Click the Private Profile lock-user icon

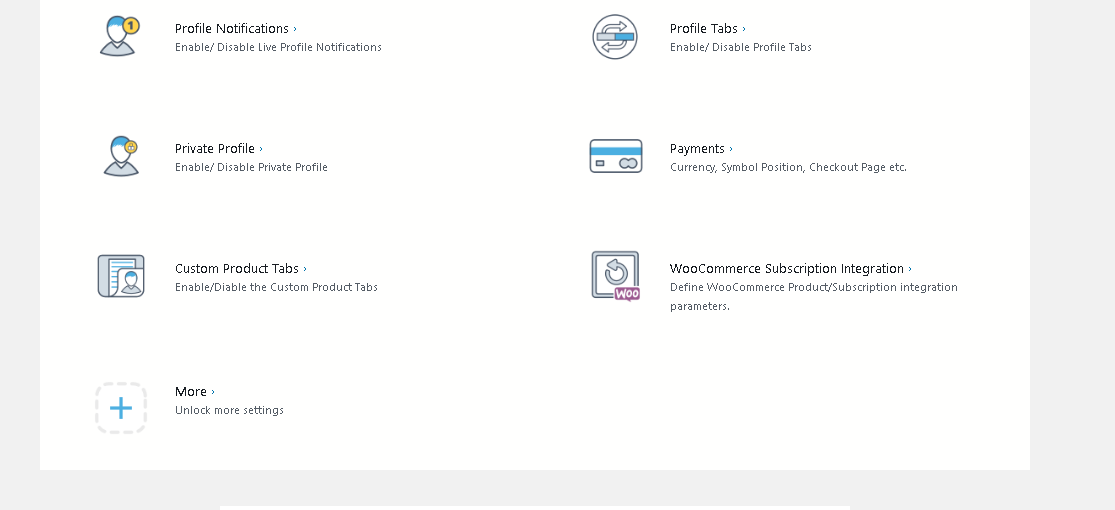pos(121,156)
